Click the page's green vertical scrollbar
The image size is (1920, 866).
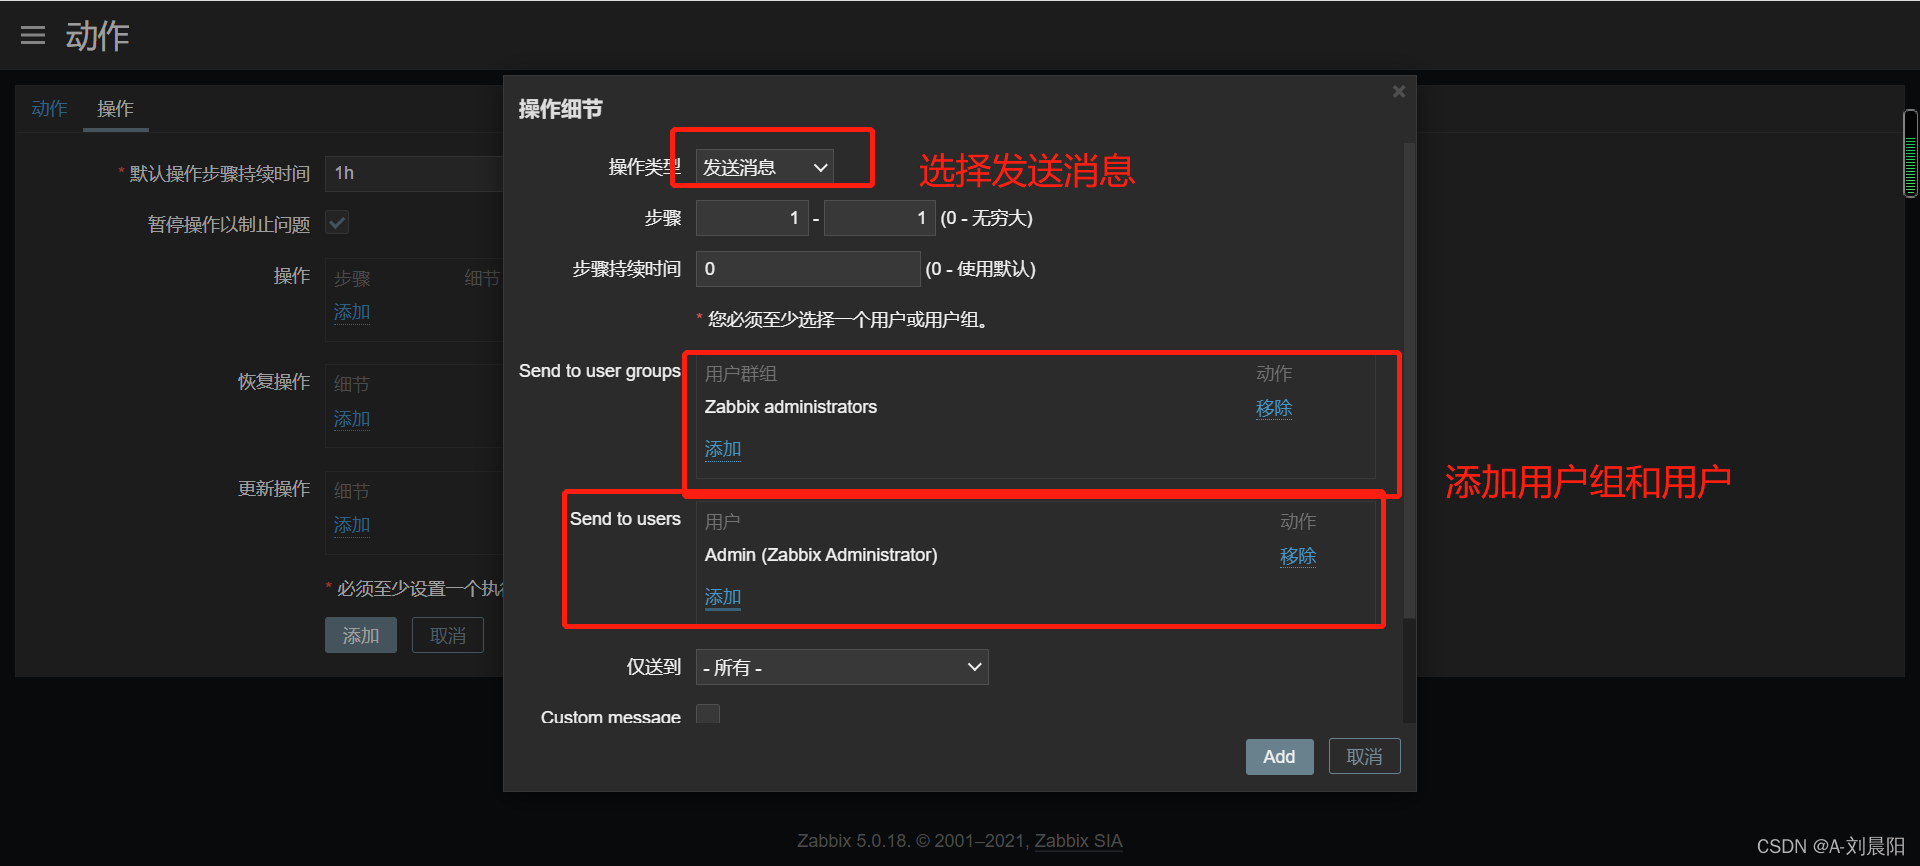click(x=1910, y=153)
